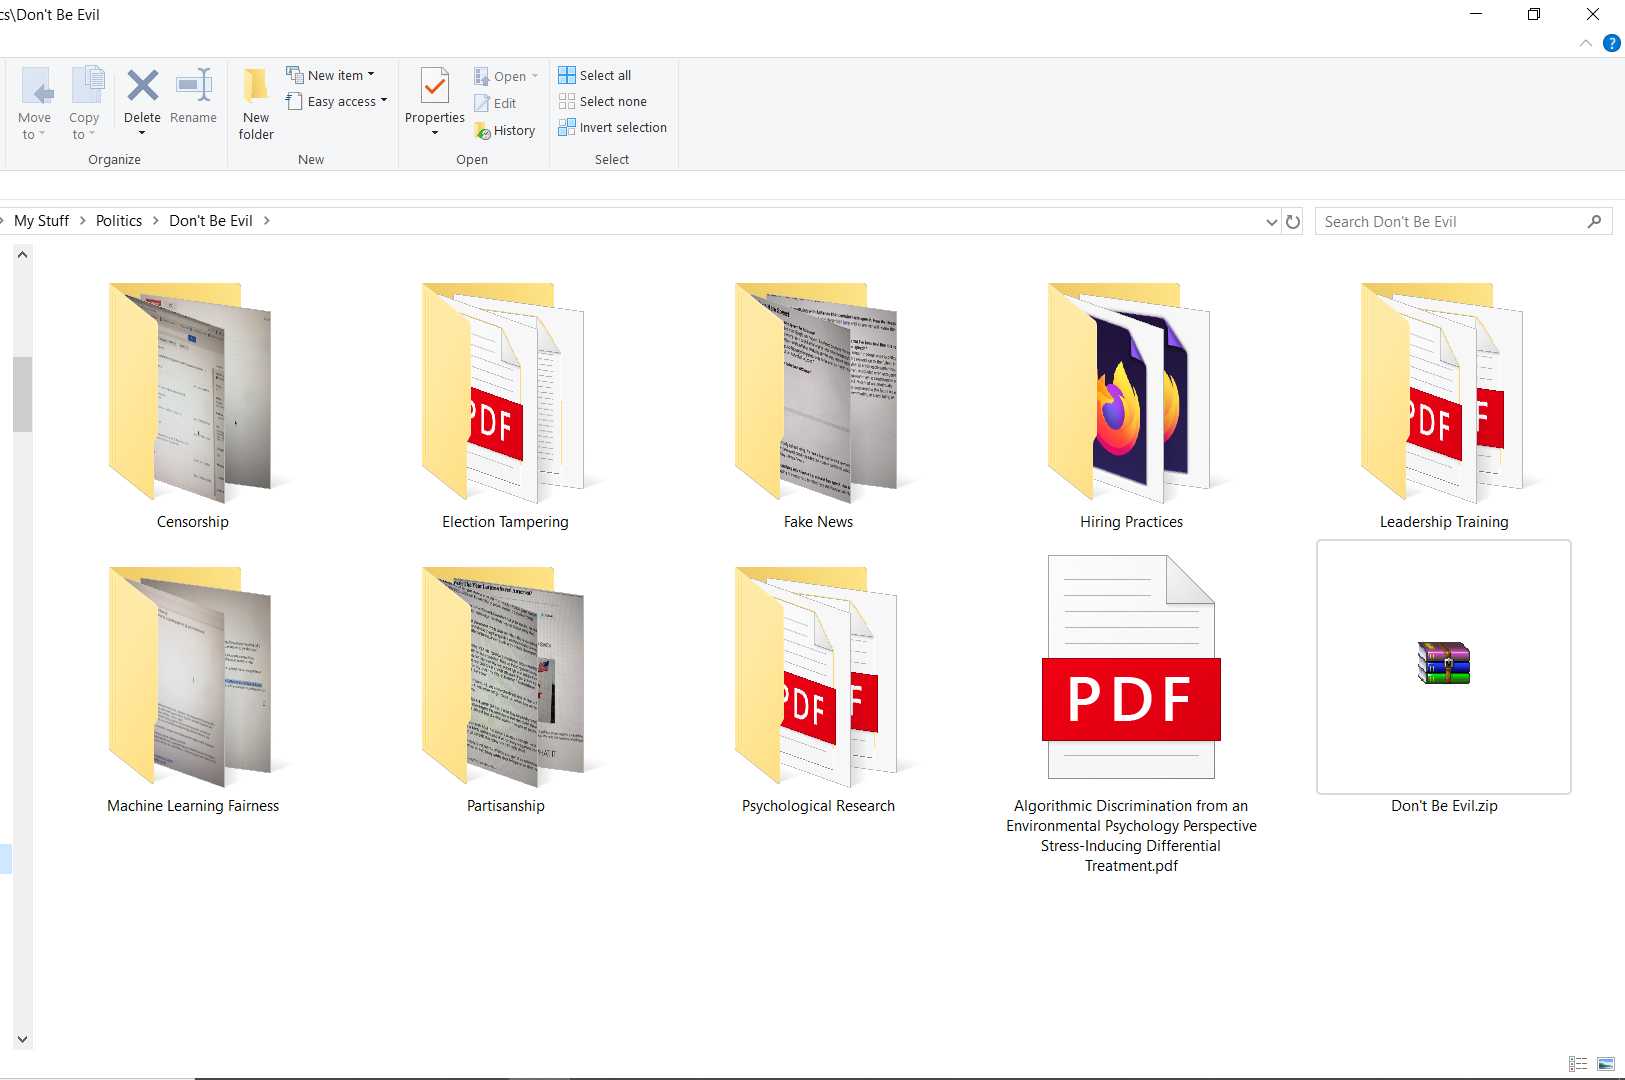1625x1080 pixels.
Task: Click the navigation pane scrollbar thumb
Action: (22, 394)
